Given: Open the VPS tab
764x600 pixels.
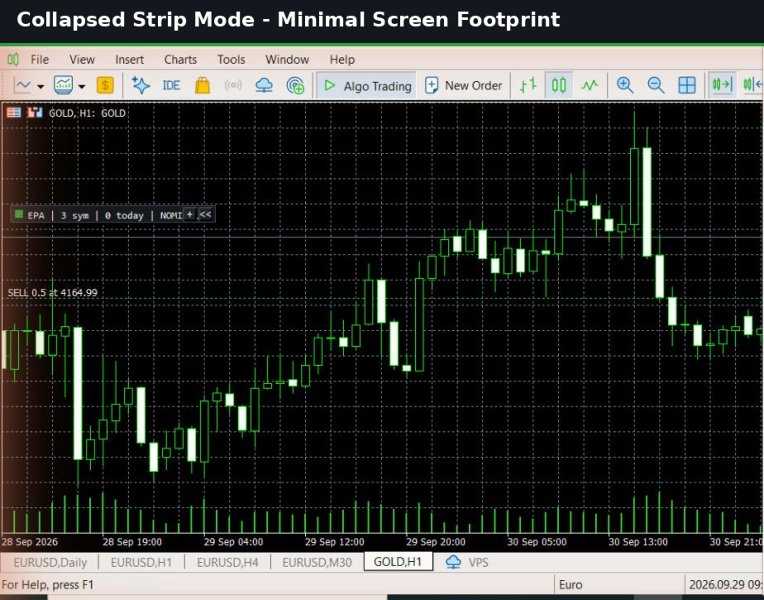Looking at the screenshot, I should click(467, 562).
